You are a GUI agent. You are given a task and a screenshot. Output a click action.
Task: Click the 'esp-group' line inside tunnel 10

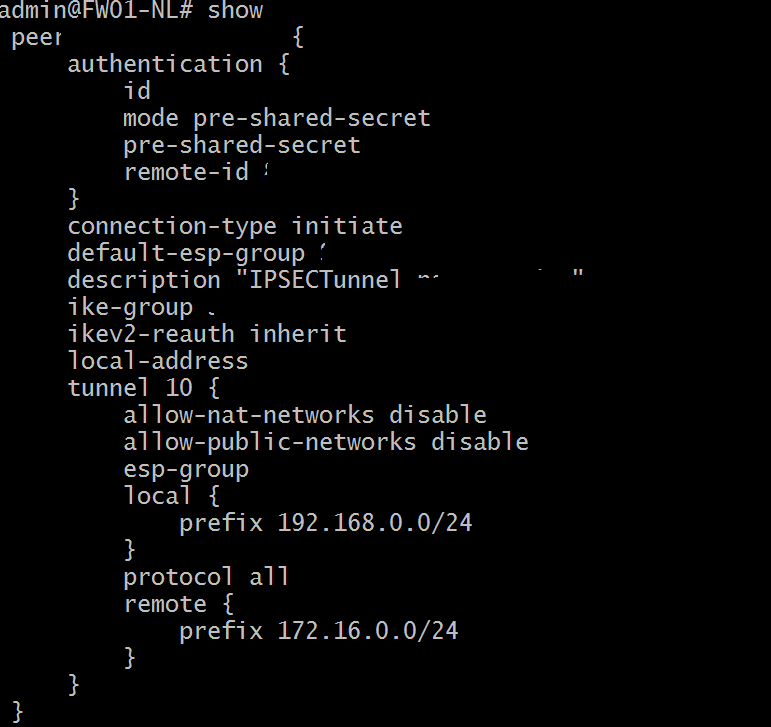pos(186,469)
